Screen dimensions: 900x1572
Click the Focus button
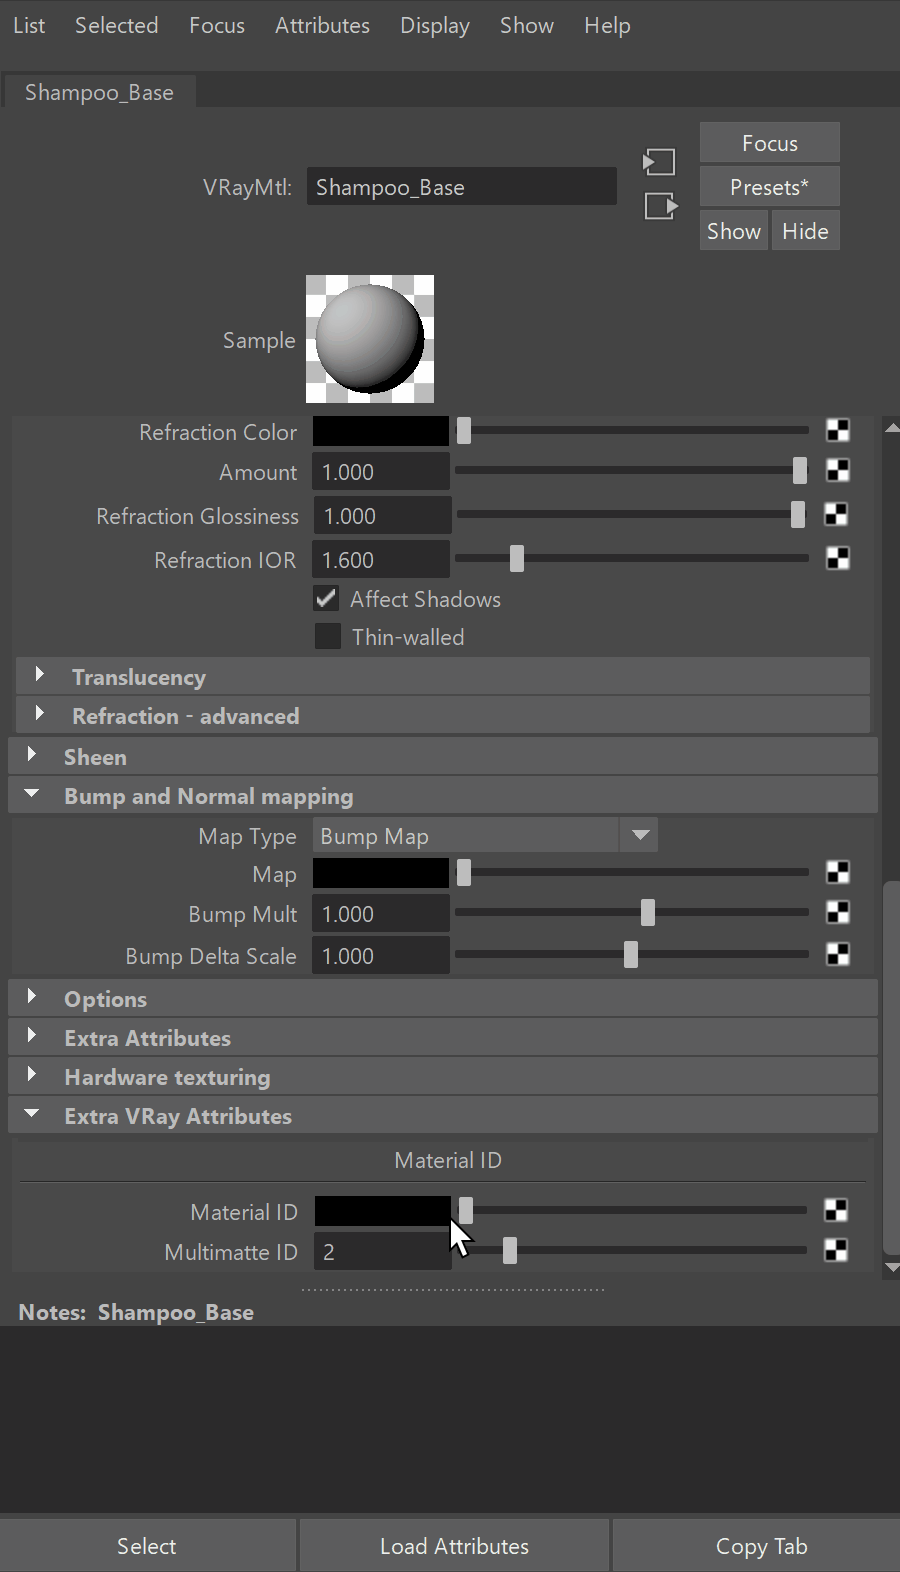coord(769,143)
